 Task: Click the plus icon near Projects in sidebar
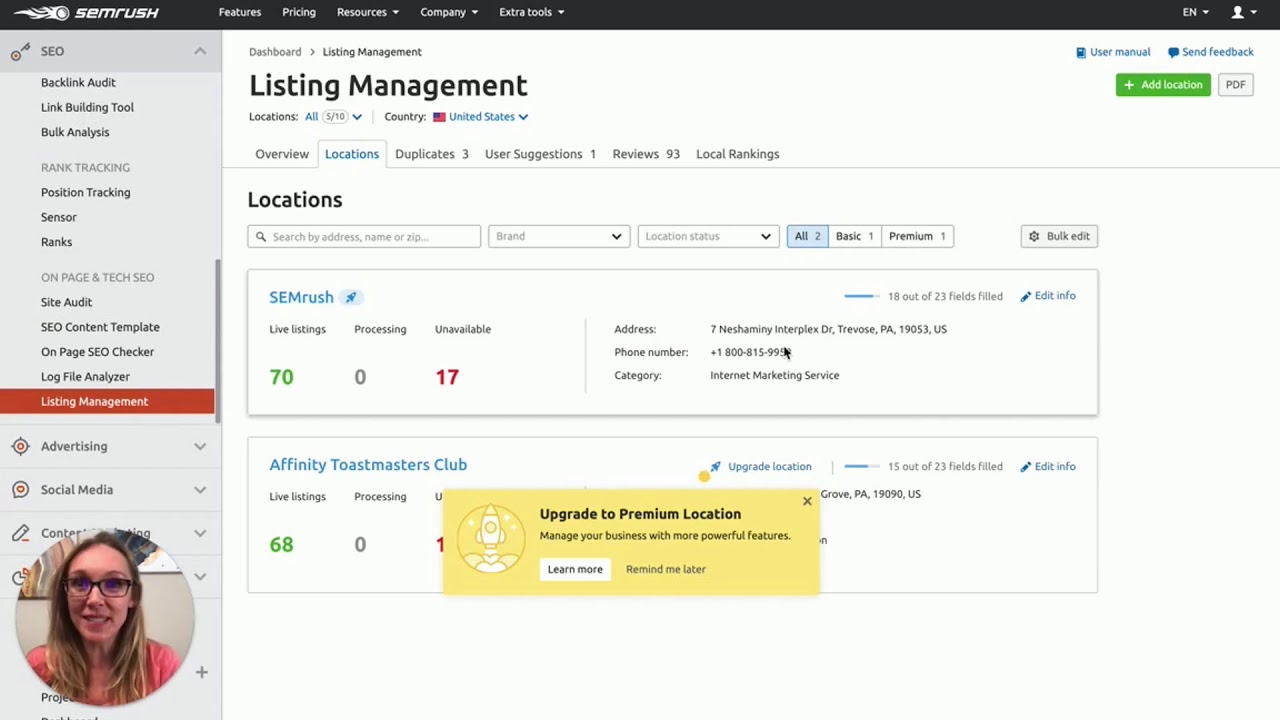(x=201, y=672)
